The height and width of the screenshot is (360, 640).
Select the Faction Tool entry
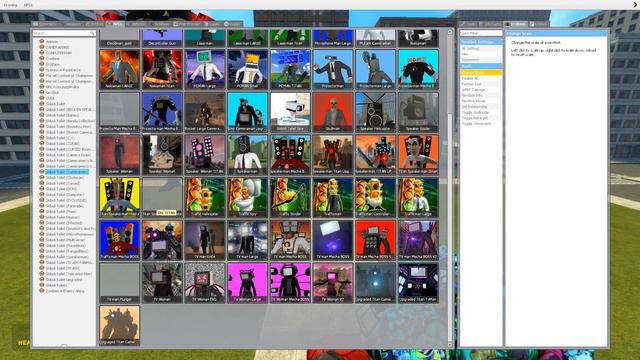click(x=481, y=84)
